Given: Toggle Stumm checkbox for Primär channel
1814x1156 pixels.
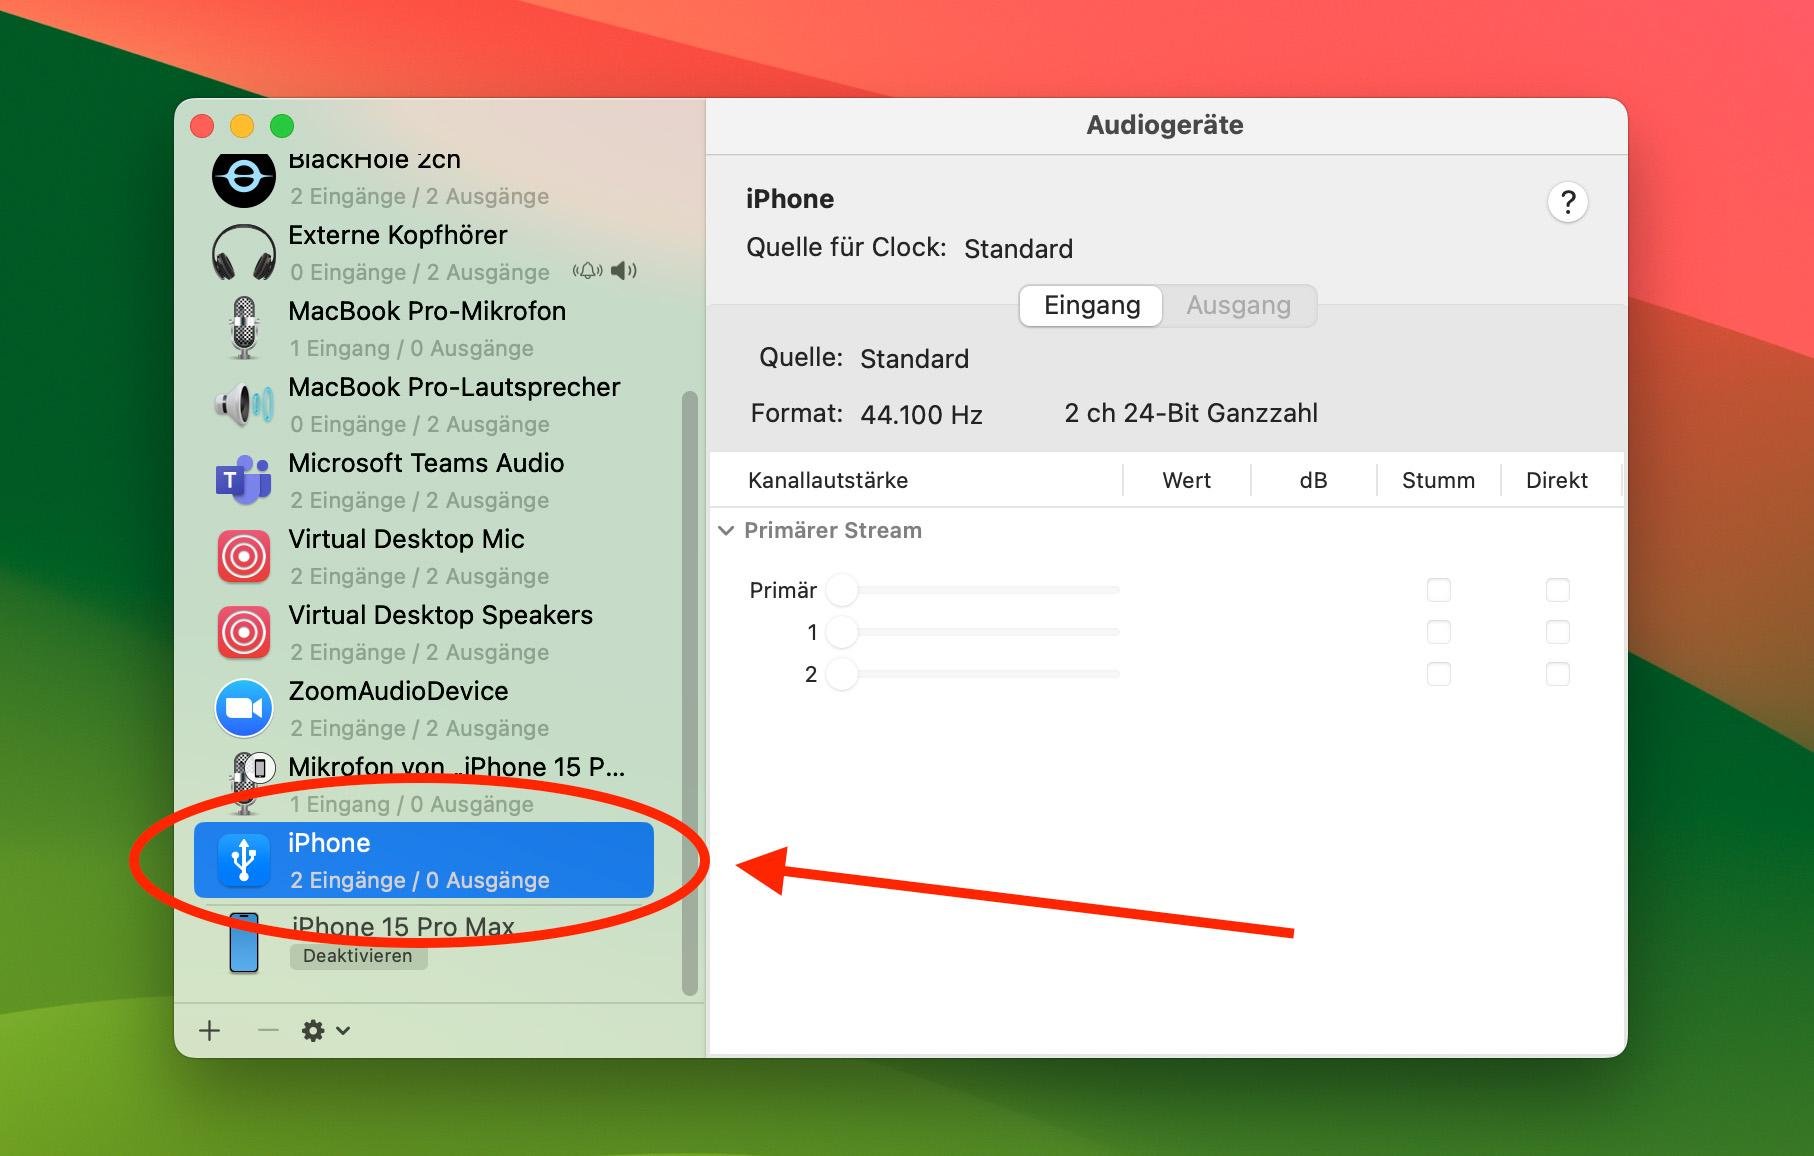Looking at the screenshot, I should [x=1438, y=590].
